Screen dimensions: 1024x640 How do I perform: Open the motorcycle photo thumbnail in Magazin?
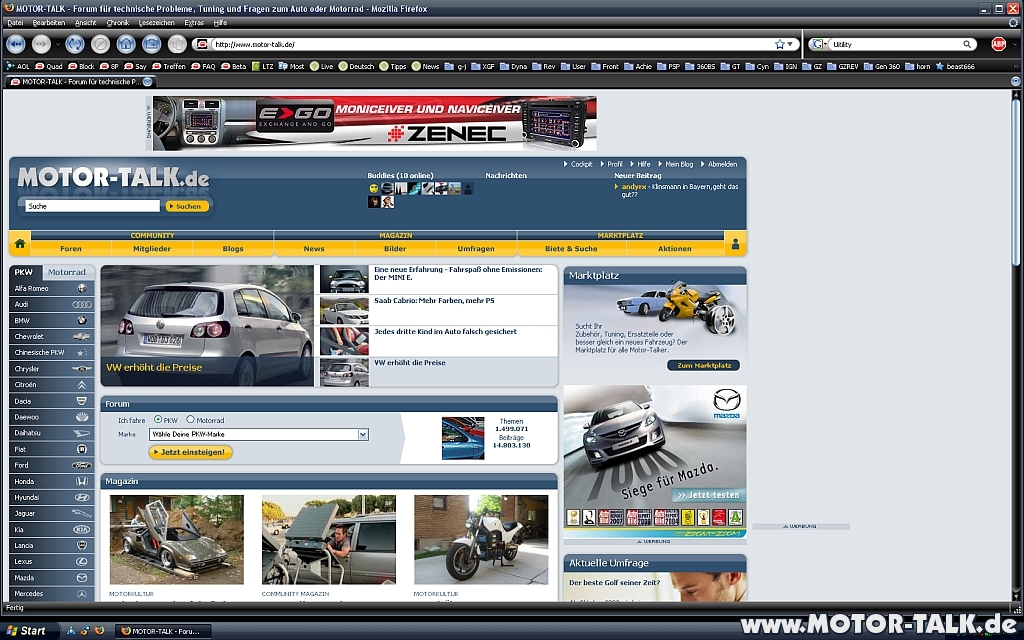coord(481,539)
